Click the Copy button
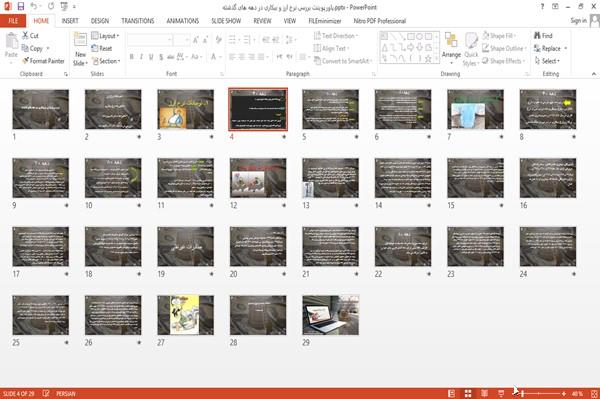This screenshot has height=399, width=600. pyautogui.click(x=32, y=48)
